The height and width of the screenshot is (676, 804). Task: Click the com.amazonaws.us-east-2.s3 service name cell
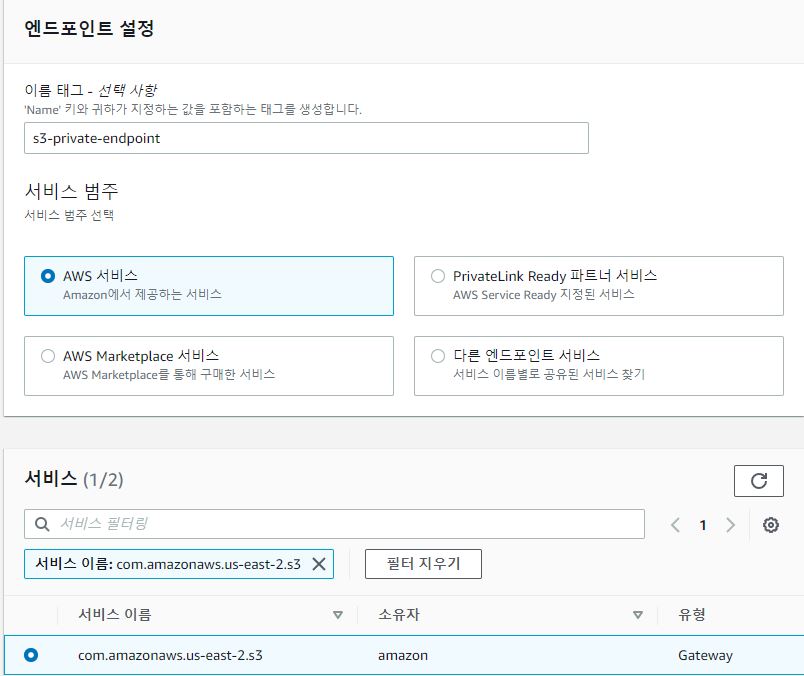170,655
